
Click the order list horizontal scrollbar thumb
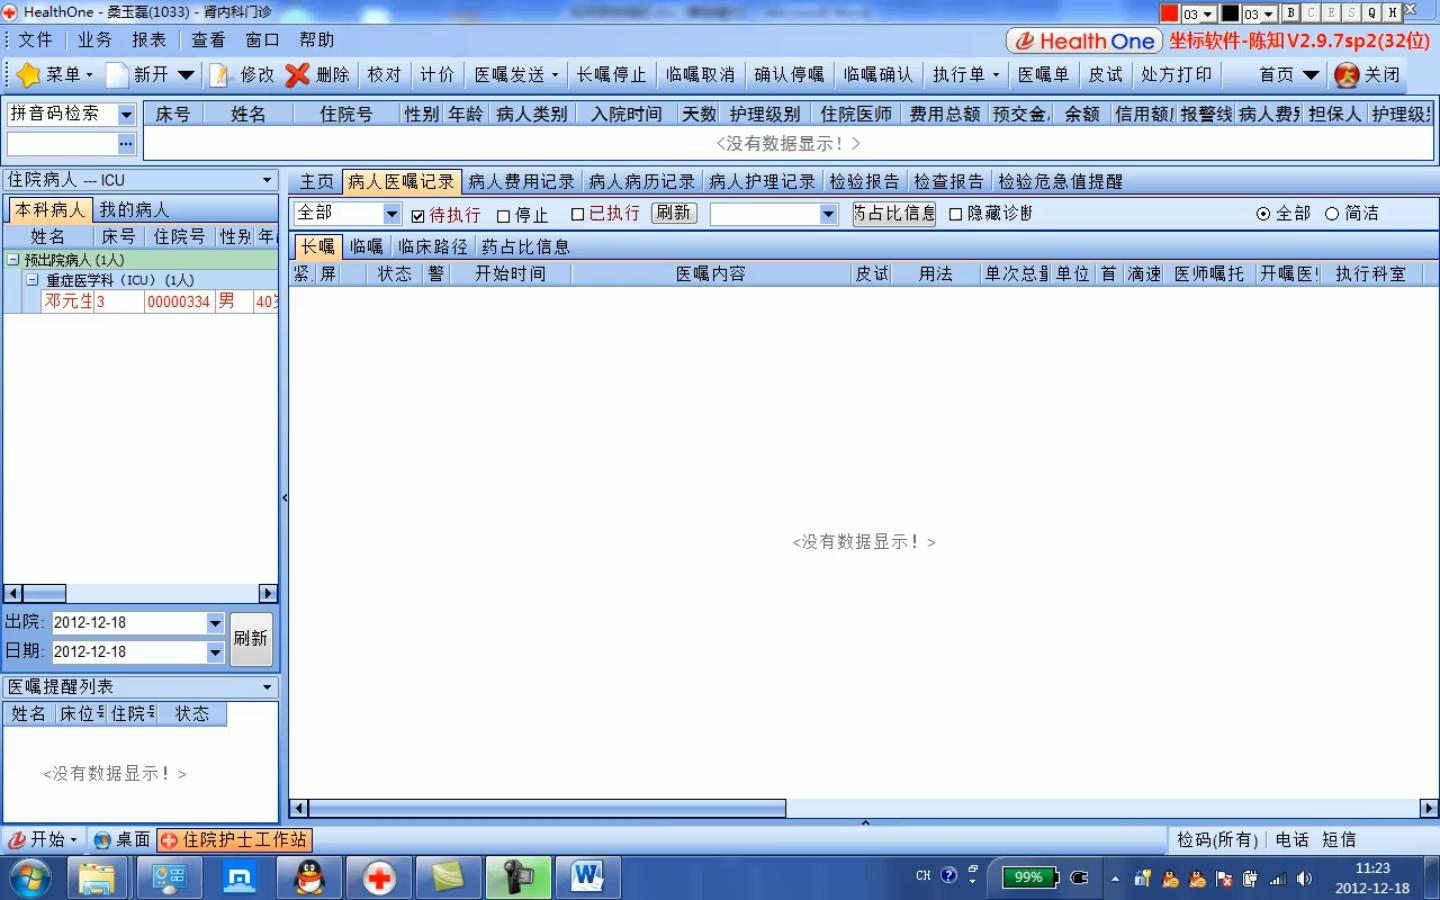[x=547, y=808]
